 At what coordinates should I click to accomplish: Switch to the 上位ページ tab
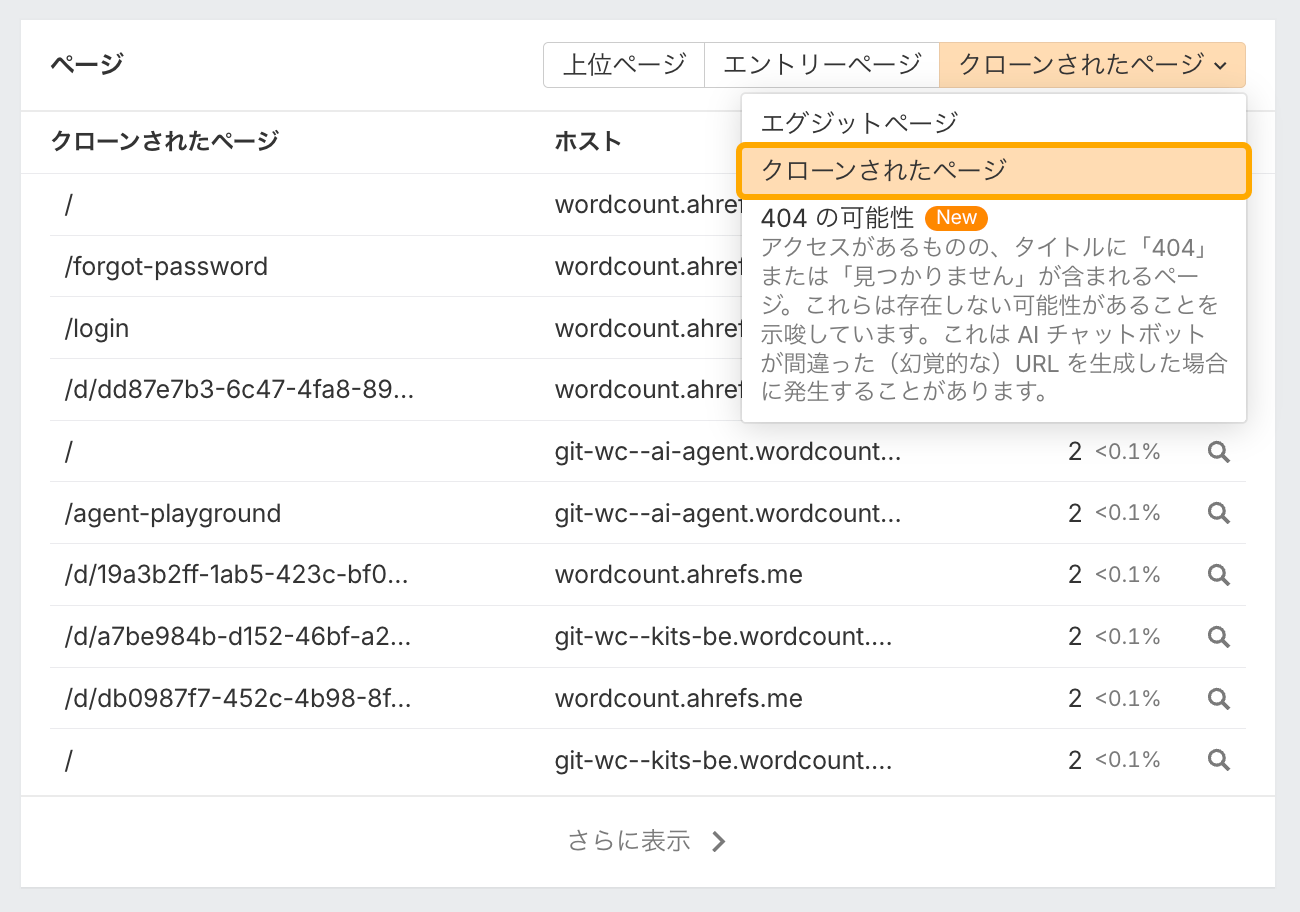[624, 65]
